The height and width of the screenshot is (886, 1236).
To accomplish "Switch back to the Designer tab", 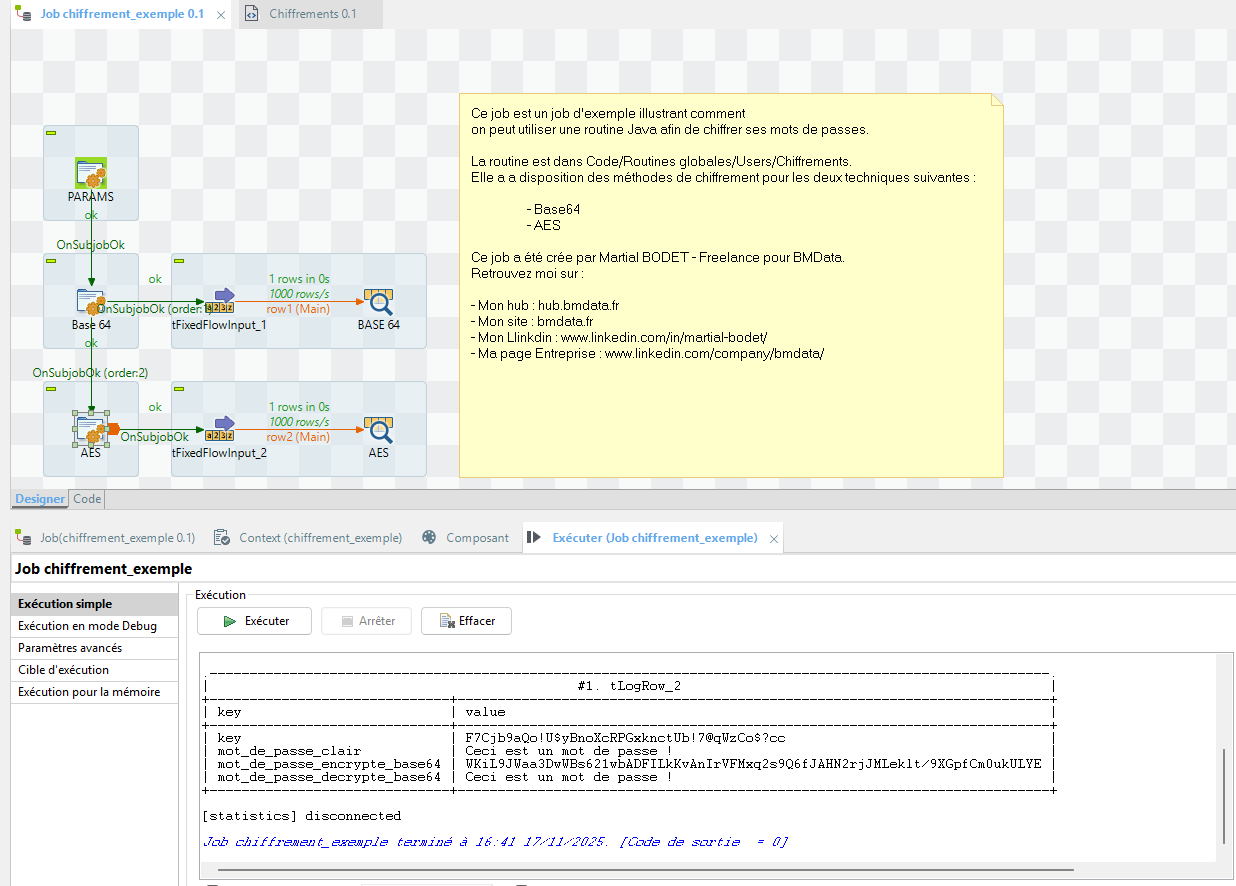I will point(39,498).
